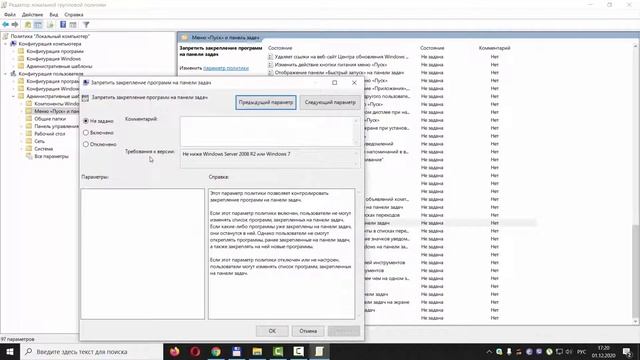Click the policy icon beside «Отображение панели быстрый запуск»

[271, 73]
